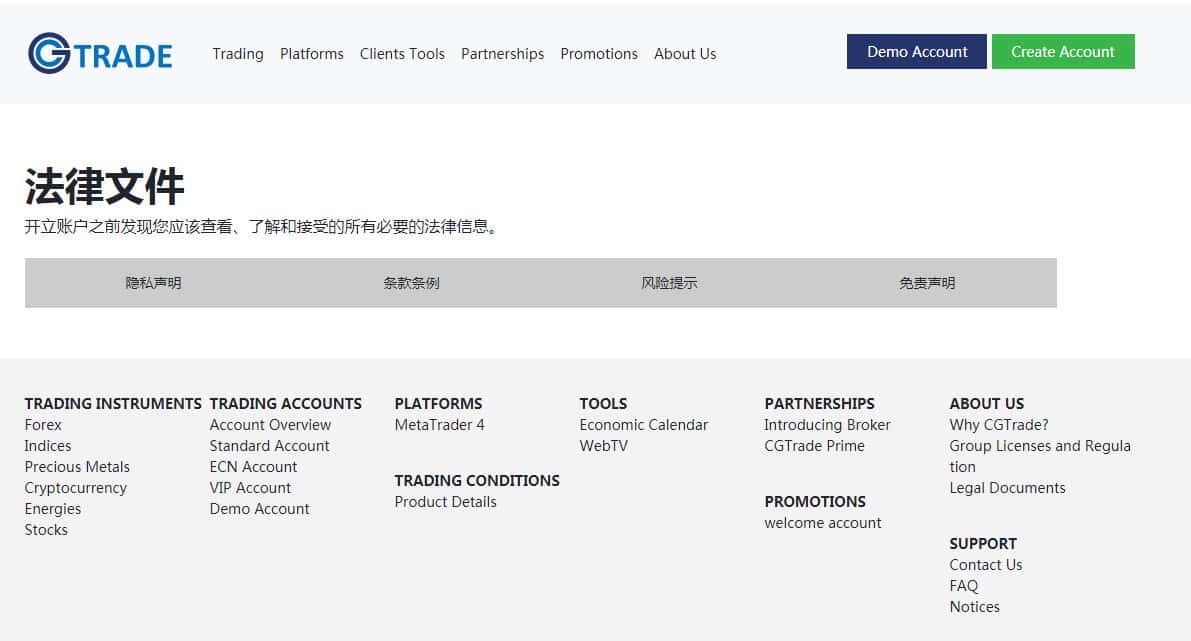The width and height of the screenshot is (1191, 641).
Task: Open the 风险提示 tab
Action: tap(669, 283)
